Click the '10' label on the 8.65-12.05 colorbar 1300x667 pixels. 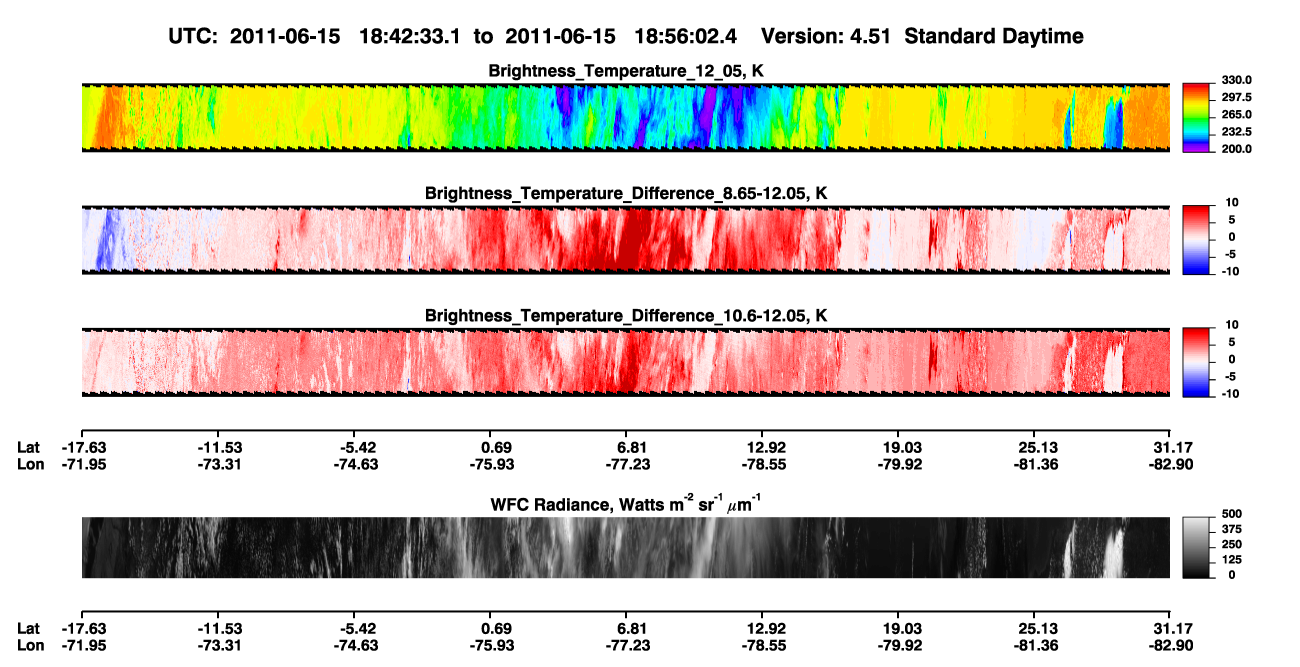[x=1234, y=201]
